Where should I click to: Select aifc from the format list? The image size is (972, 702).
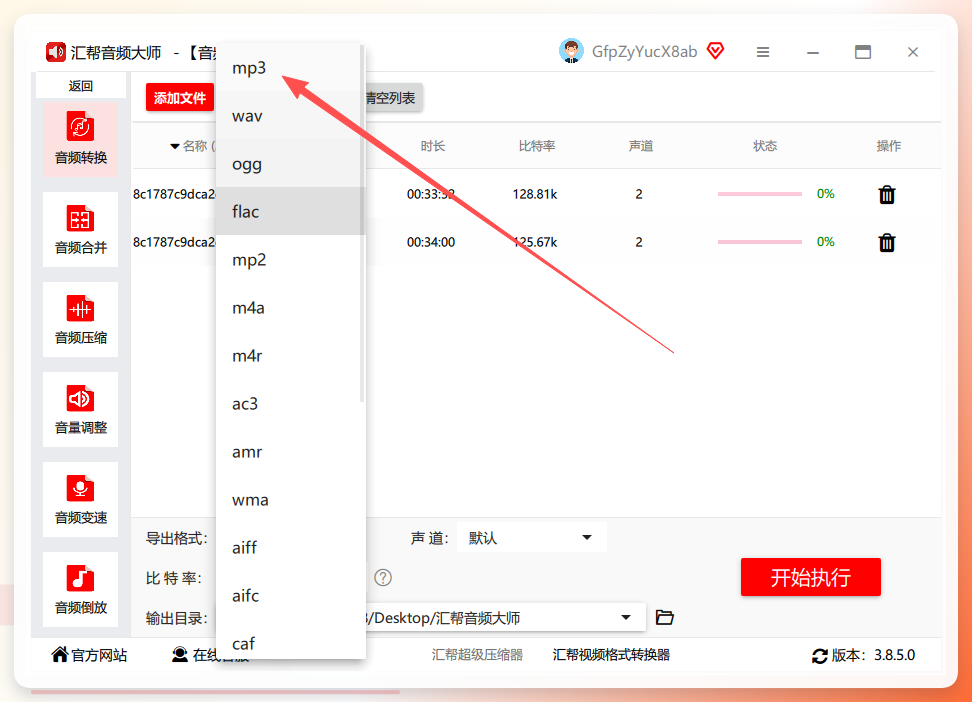click(x=288, y=595)
